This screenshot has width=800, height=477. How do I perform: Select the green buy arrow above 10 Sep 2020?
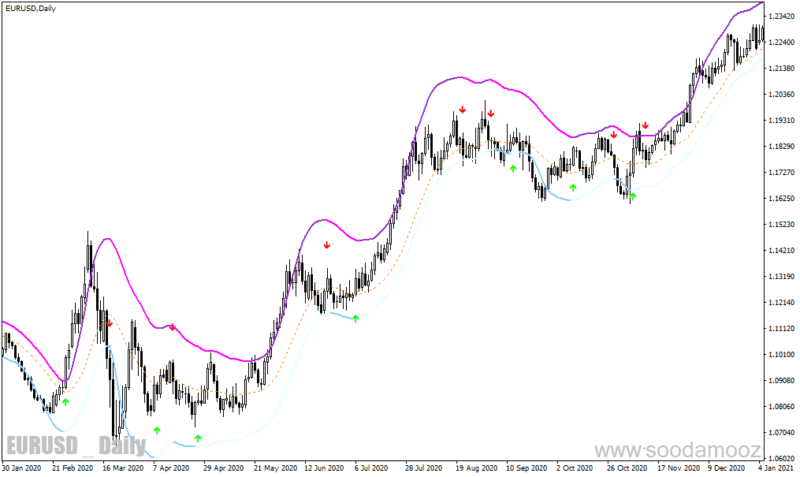pyautogui.click(x=513, y=168)
